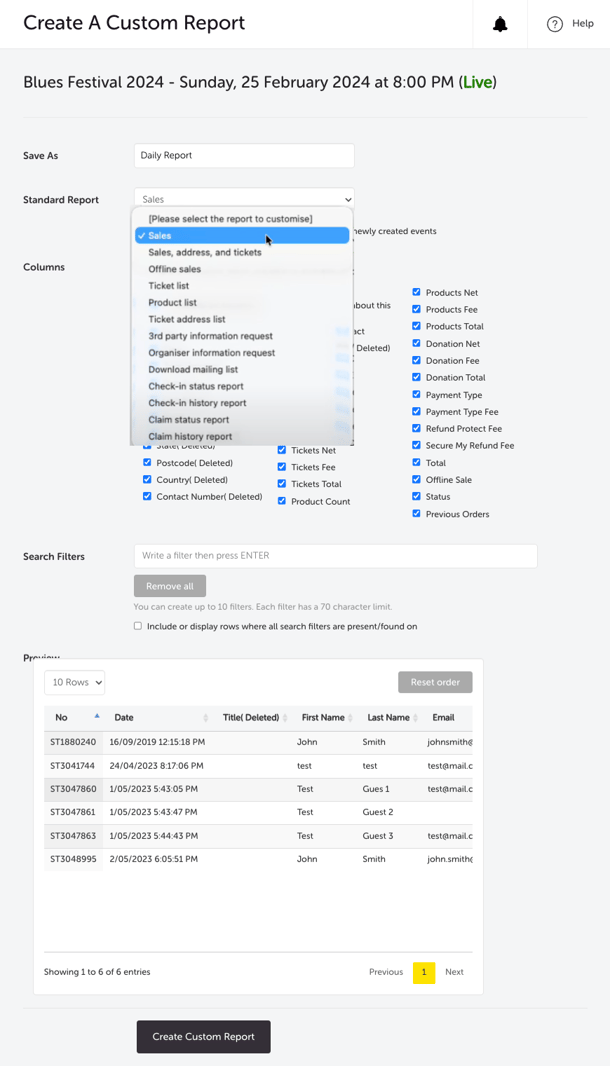
Task: Open the Standard Report dropdown
Action: [x=244, y=199]
